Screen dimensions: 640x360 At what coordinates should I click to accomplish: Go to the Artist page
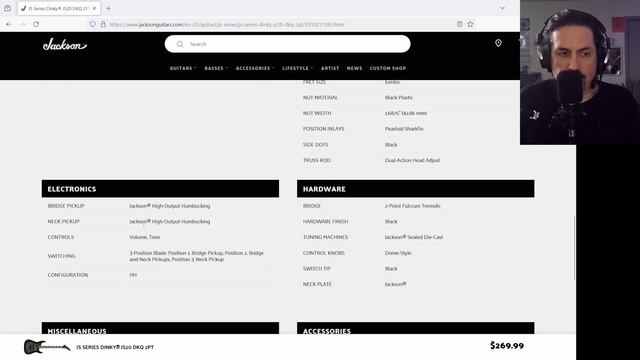point(330,68)
